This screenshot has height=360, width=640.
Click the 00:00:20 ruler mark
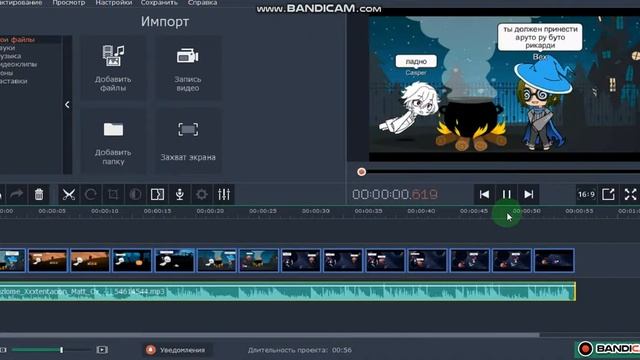click(210, 211)
